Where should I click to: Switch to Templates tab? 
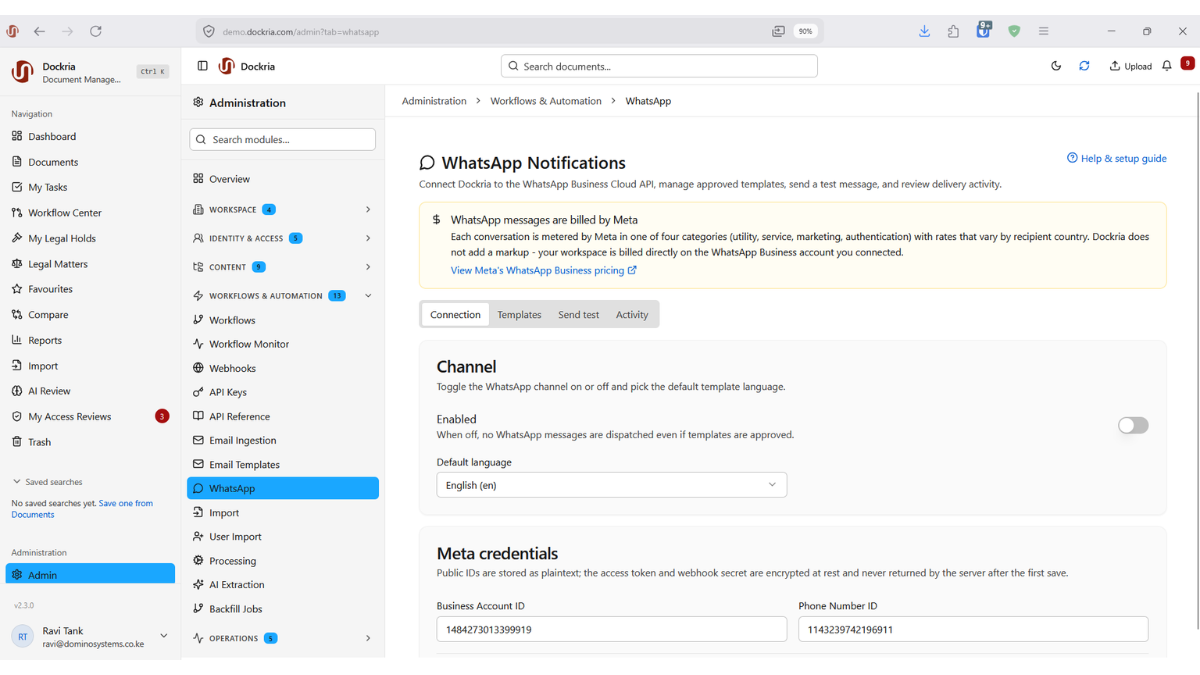(519, 314)
